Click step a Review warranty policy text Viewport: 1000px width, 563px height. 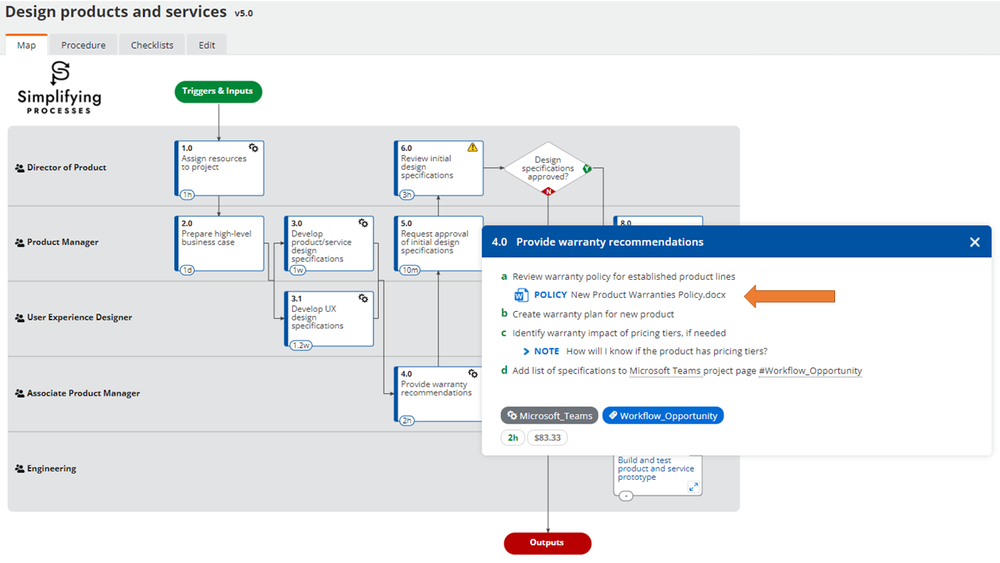tap(624, 277)
